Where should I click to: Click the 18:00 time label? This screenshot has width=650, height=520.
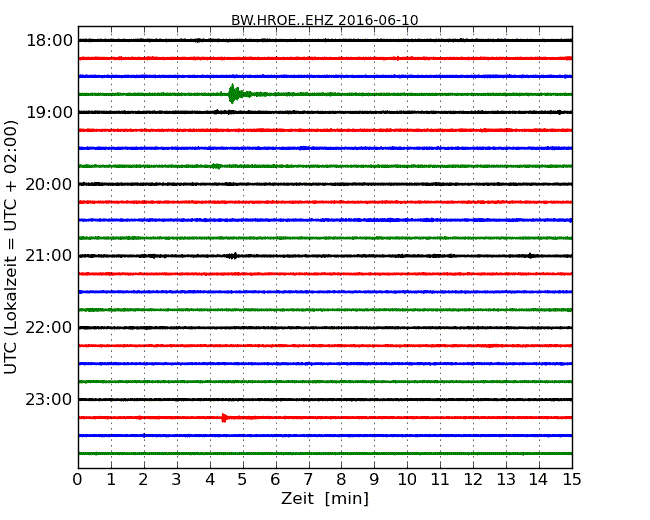click(49, 41)
